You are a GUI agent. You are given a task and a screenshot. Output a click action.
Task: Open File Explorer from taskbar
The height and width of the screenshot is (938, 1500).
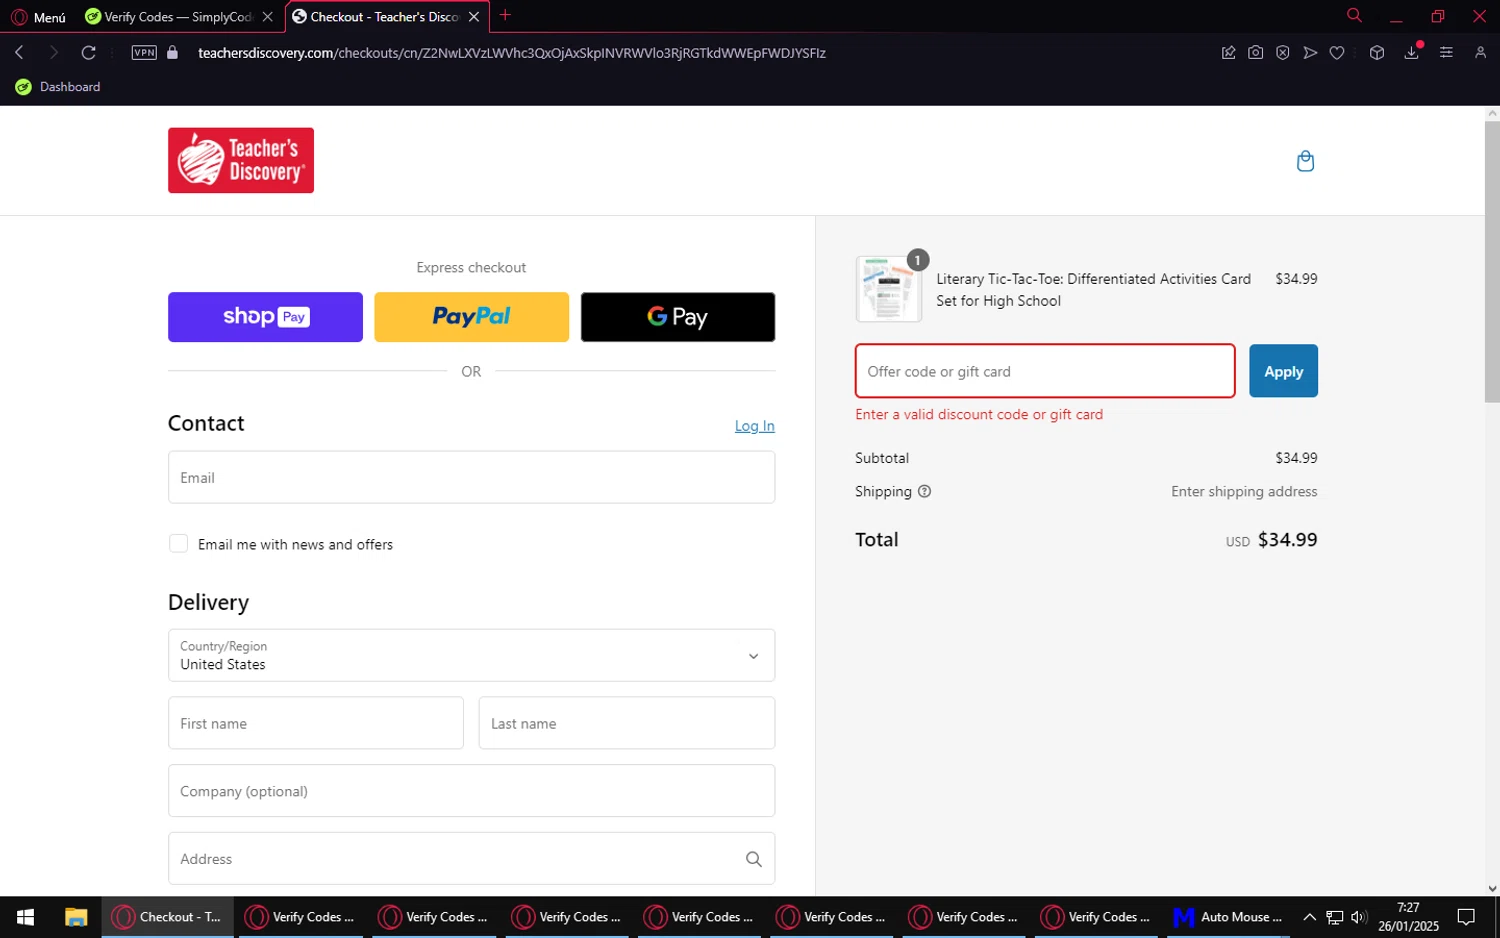(76, 917)
